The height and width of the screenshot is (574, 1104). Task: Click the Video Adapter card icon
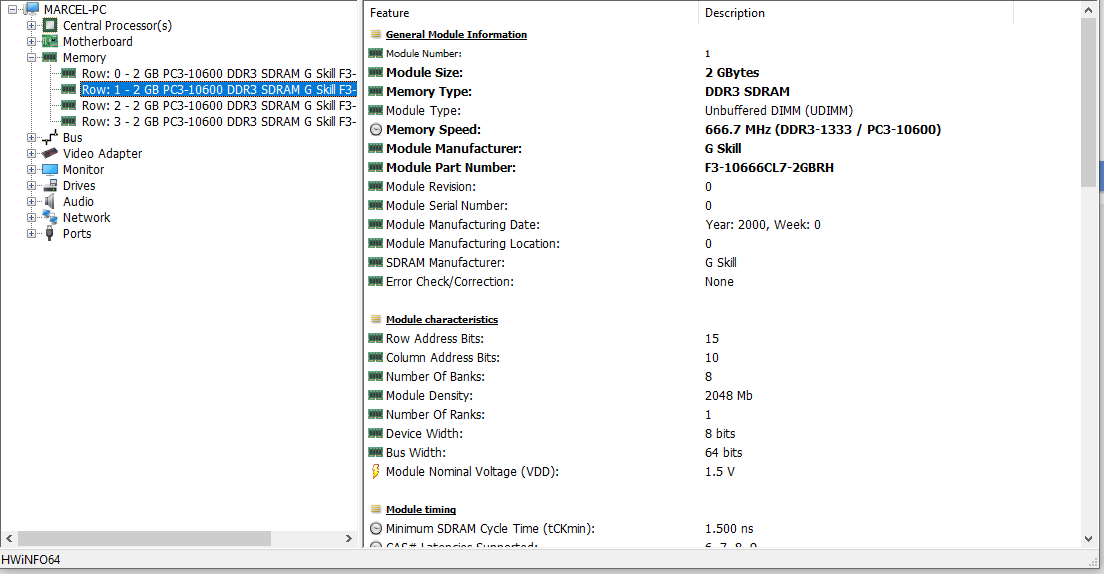[49, 153]
